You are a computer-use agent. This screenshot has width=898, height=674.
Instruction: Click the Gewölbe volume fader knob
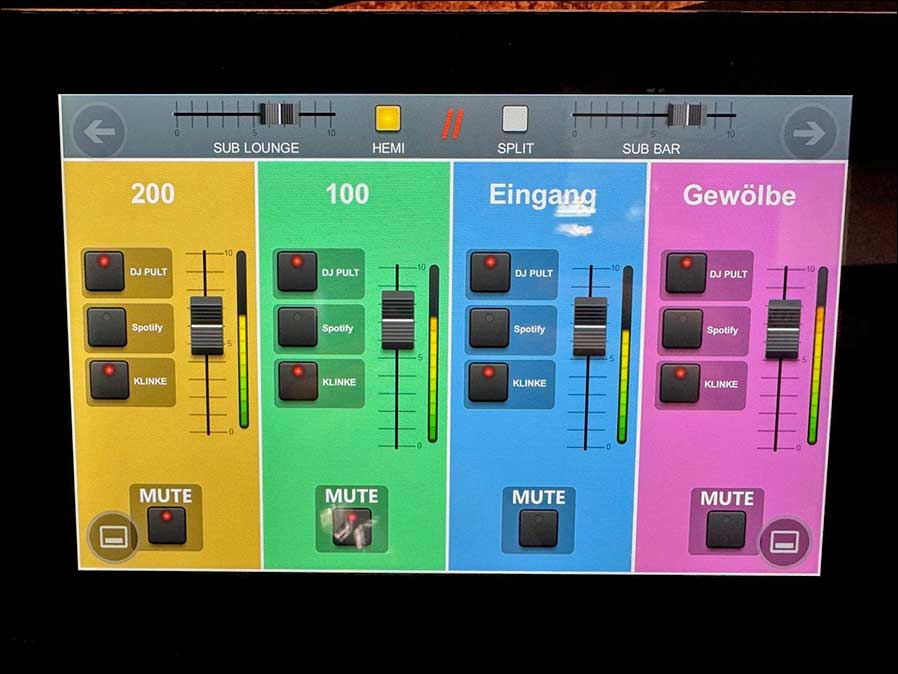(783, 329)
